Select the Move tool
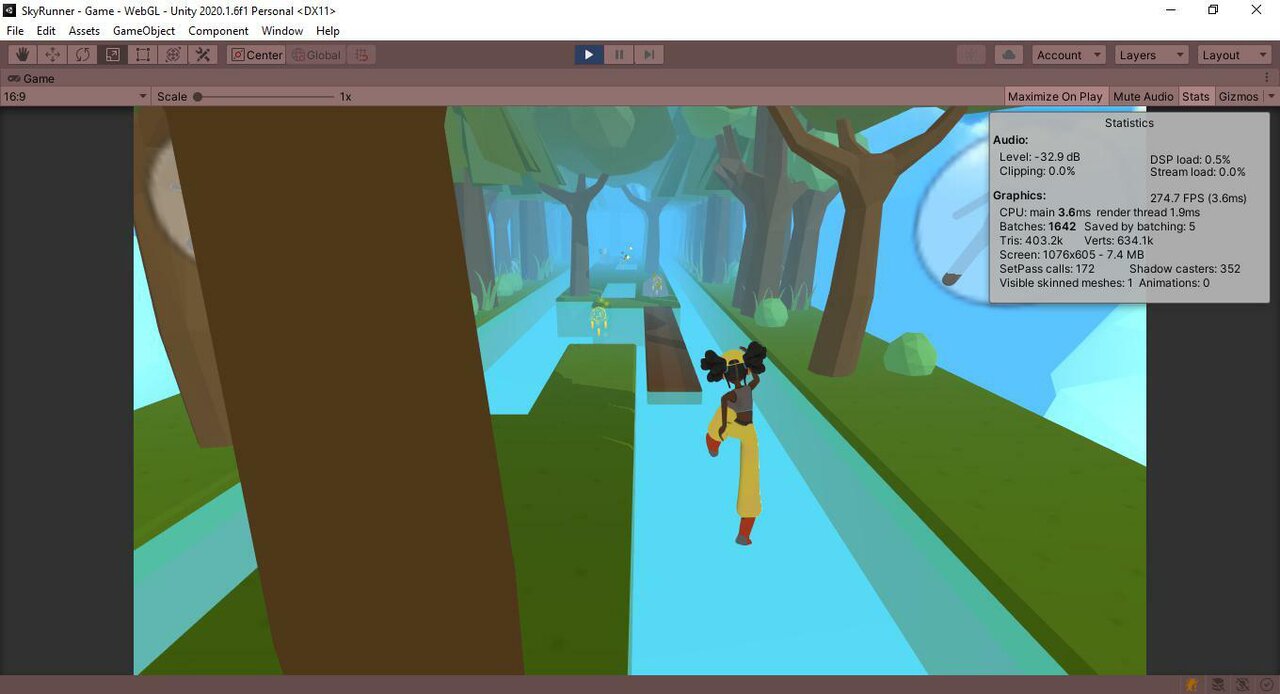This screenshot has width=1280, height=694. click(x=53, y=55)
